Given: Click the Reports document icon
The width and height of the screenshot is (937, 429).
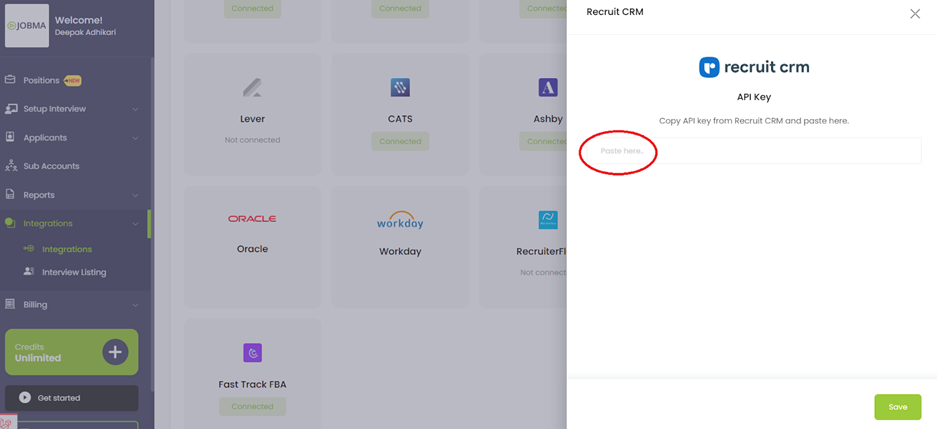Looking at the screenshot, I should tap(10, 195).
